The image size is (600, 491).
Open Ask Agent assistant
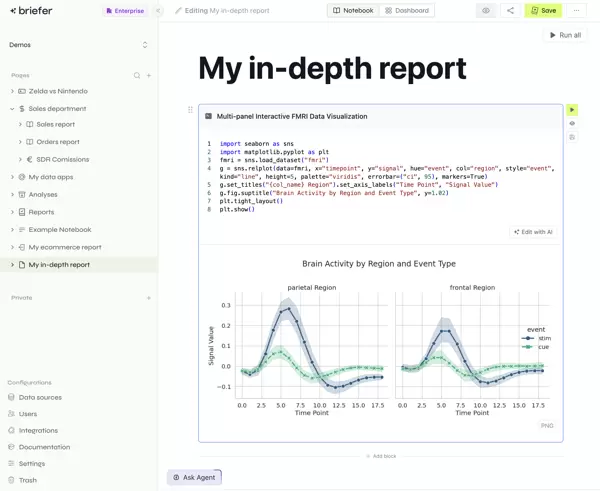[x=194, y=477]
